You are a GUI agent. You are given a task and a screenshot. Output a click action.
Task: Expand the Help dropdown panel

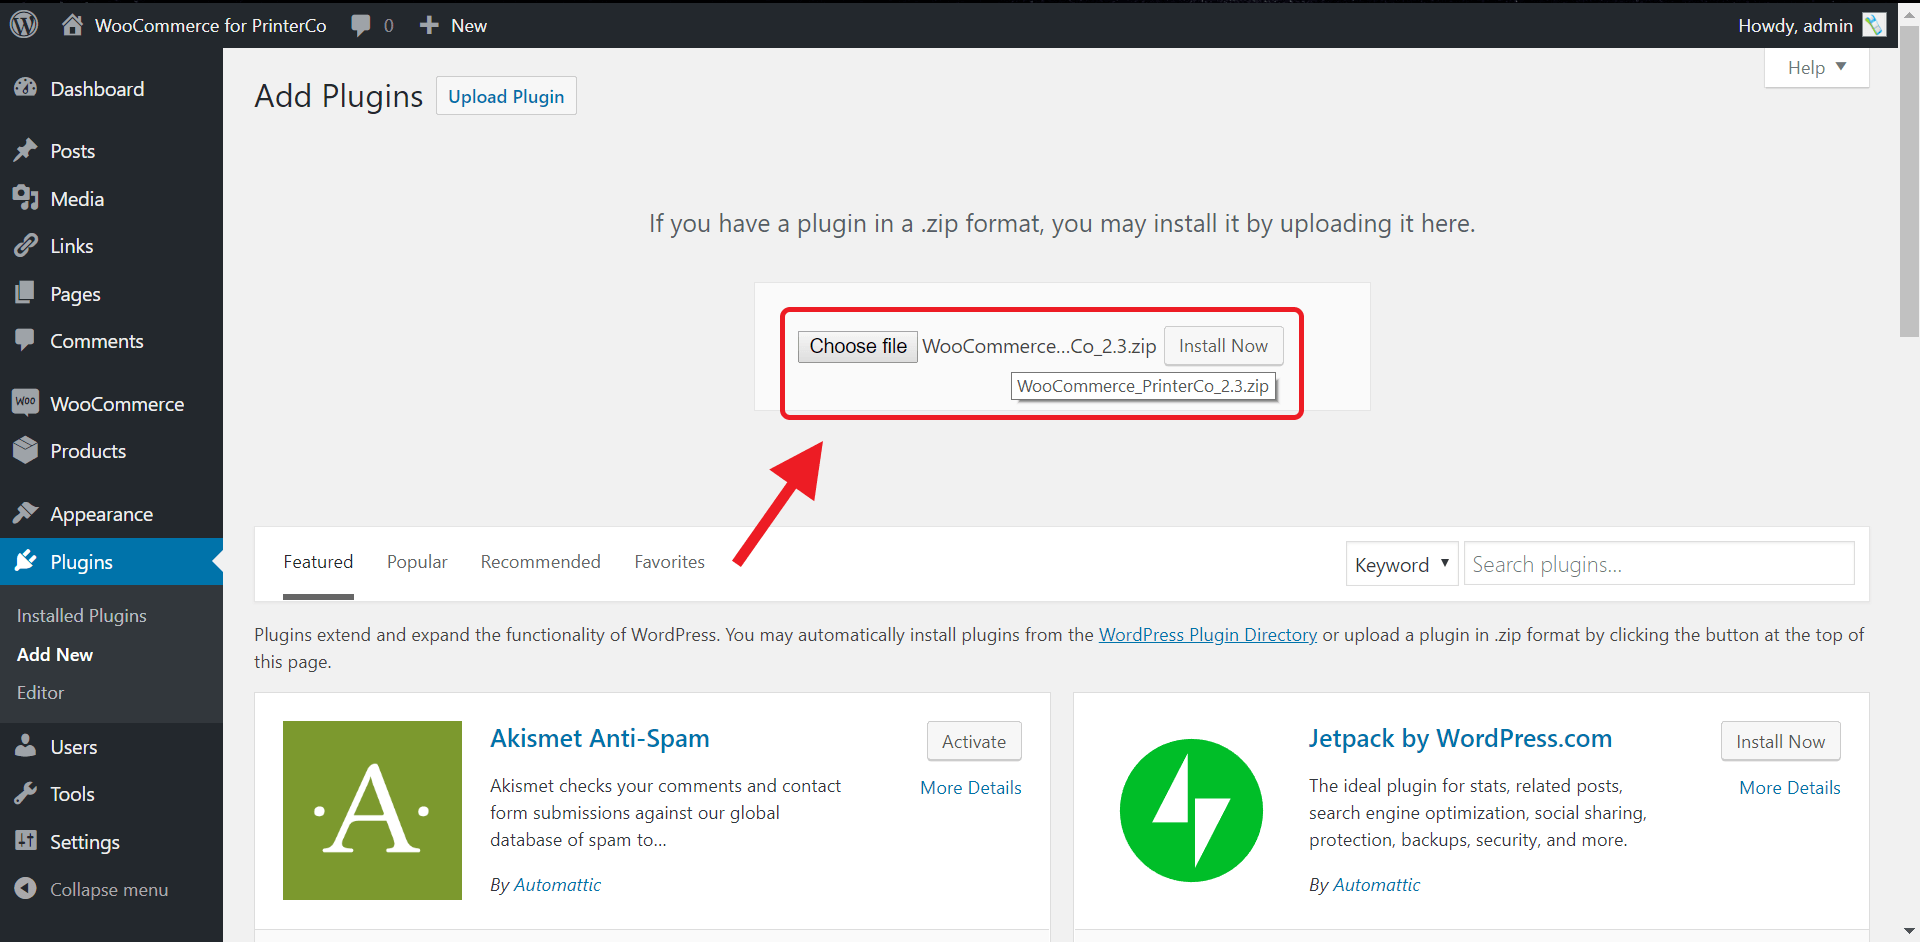1816,68
